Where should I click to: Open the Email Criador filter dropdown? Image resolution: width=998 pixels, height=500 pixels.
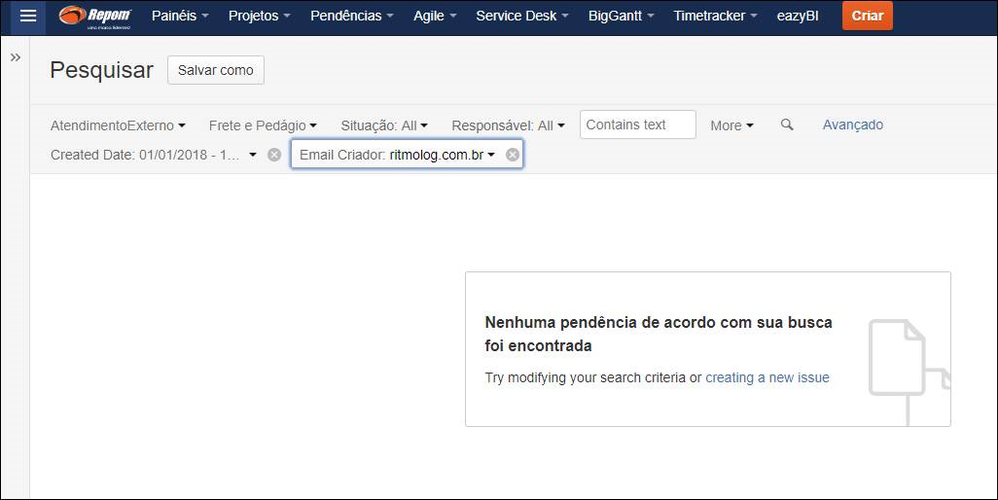397,155
